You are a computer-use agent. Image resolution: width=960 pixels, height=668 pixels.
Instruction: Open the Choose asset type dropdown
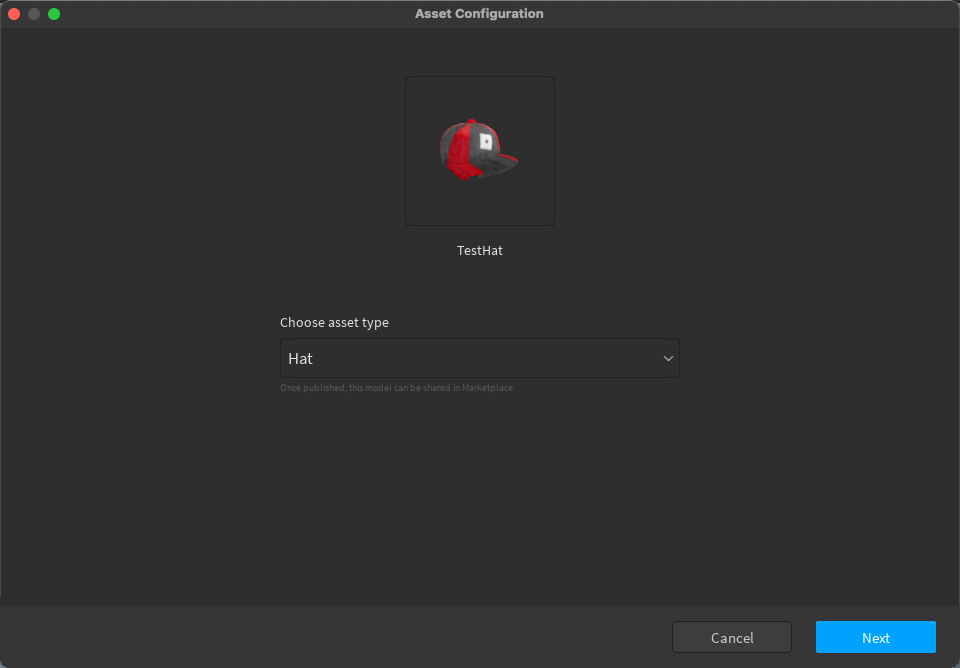pyautogui.click(x=479, y=358)
